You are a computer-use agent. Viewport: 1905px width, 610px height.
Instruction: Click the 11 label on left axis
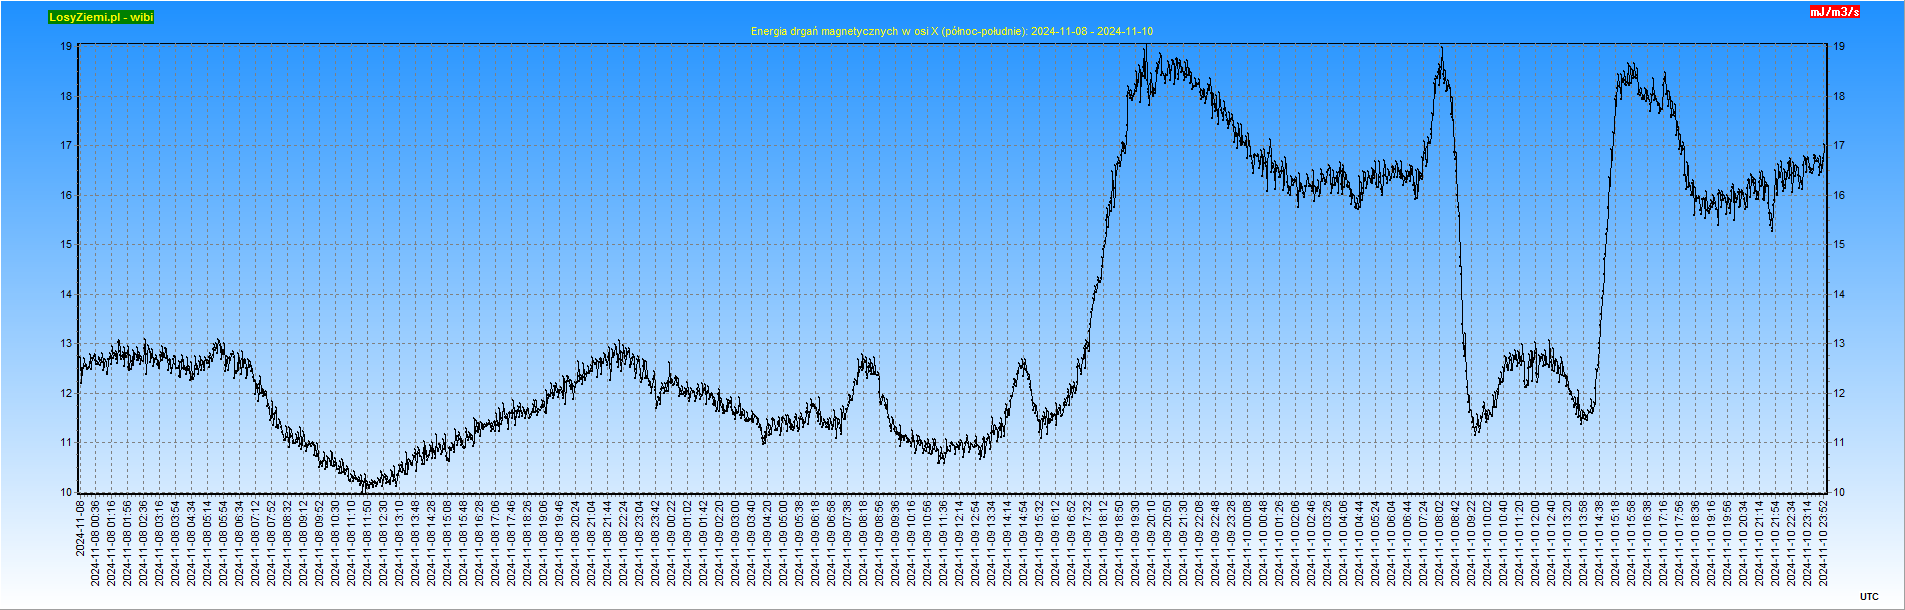coord(66,442)
